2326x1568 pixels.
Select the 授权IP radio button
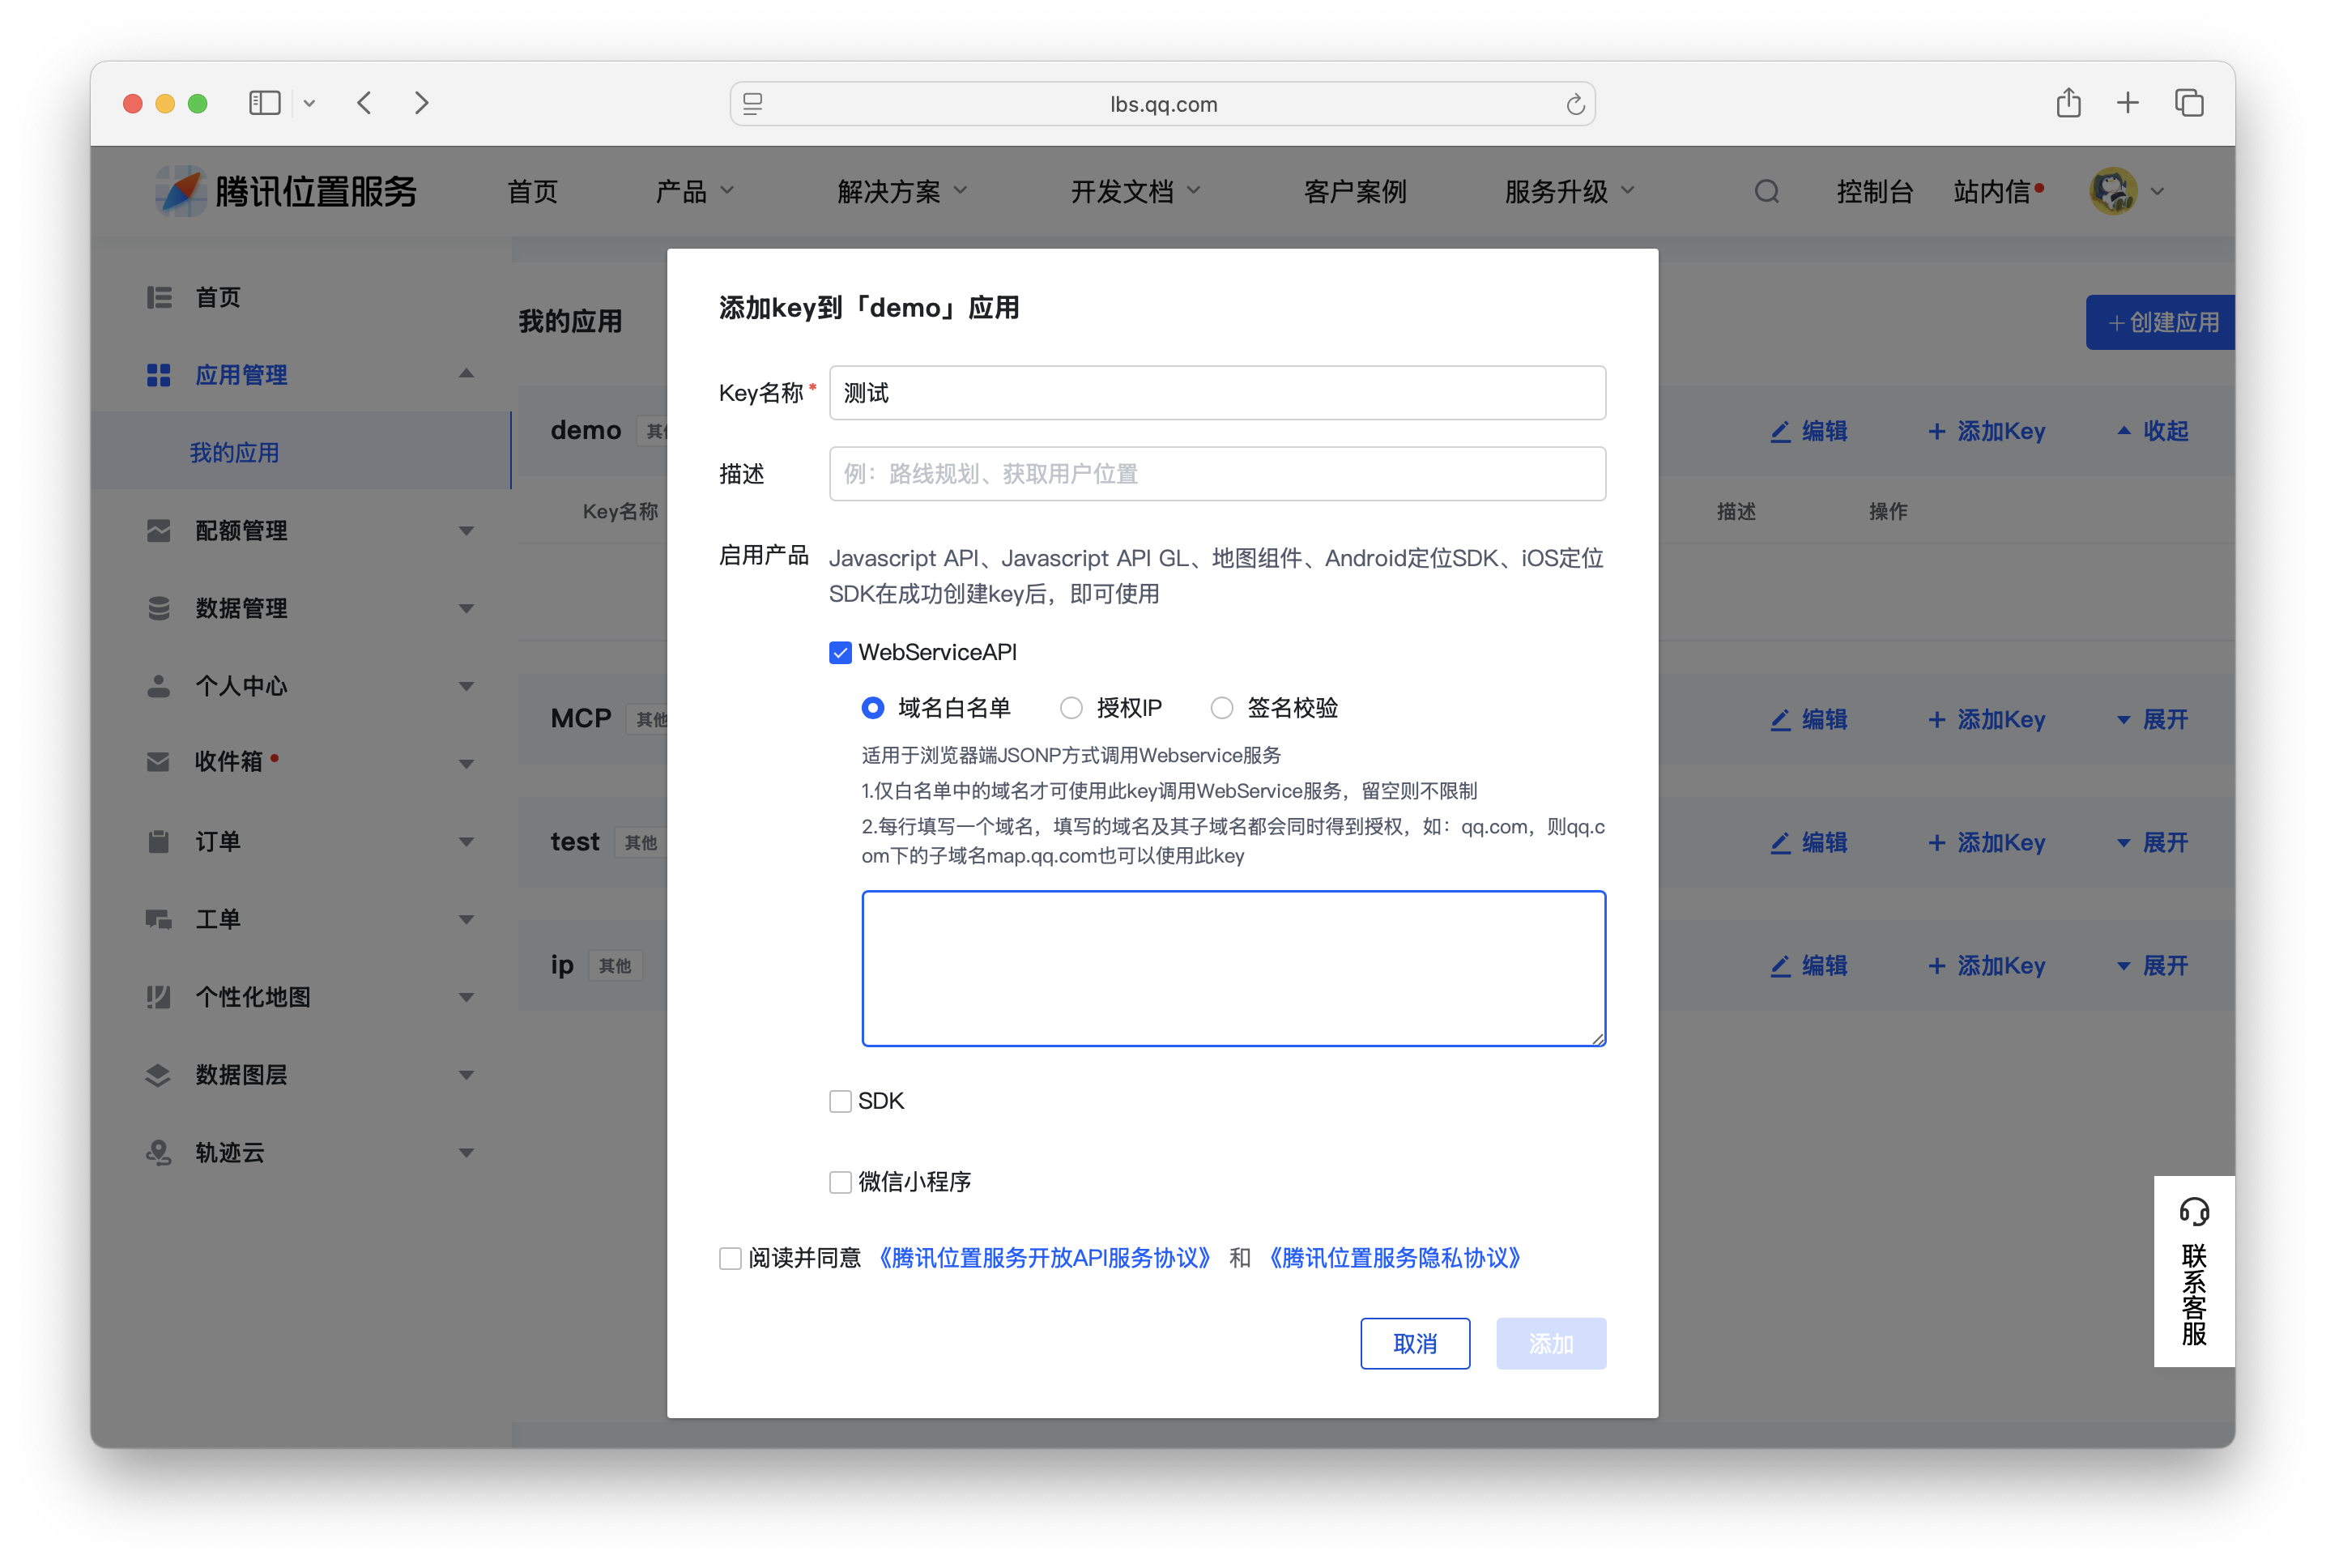click(1071, 707)
